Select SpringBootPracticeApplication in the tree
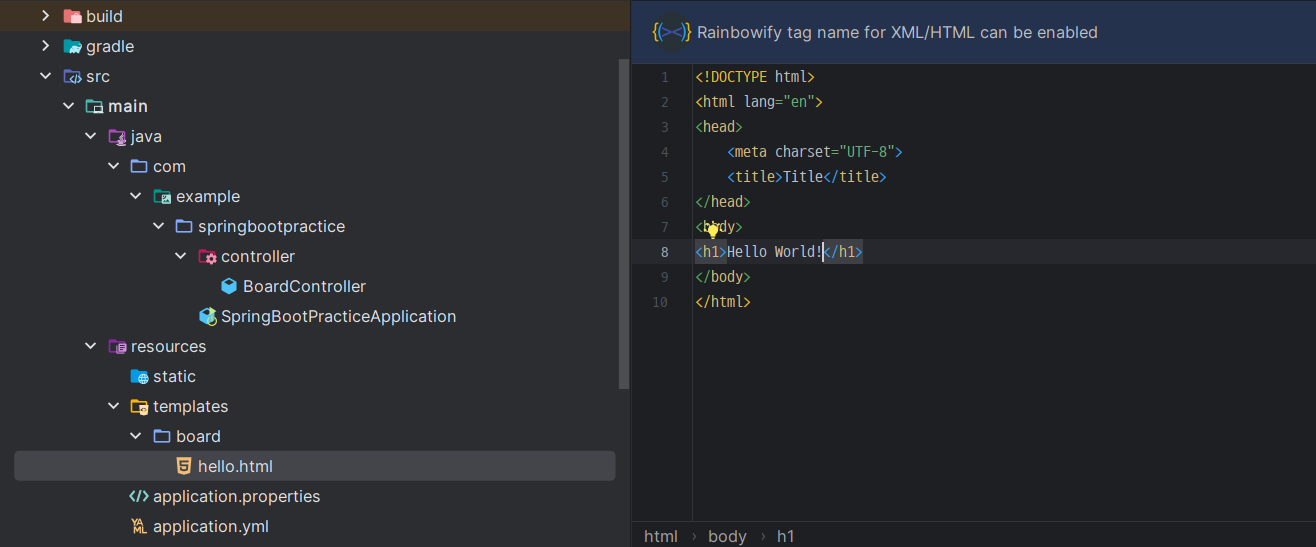This screenshot has height=547, width=1316. coord(338,316)
